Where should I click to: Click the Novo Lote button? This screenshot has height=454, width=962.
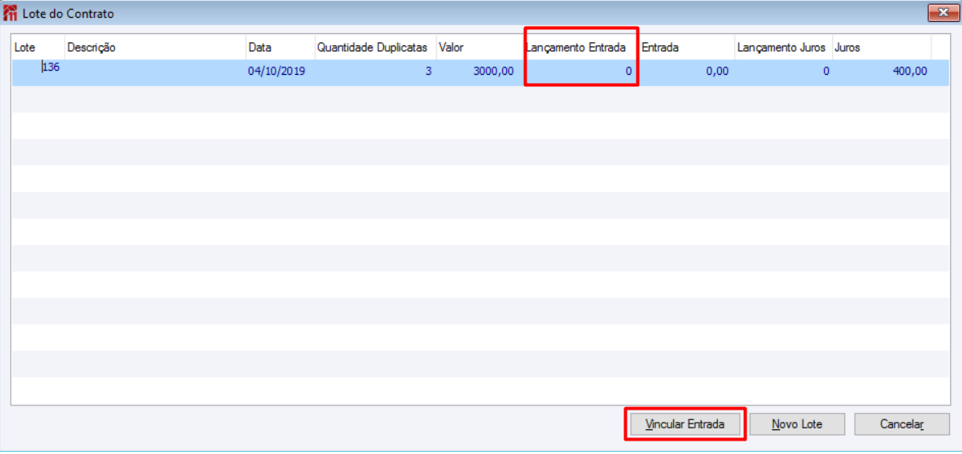pos(797,424)
